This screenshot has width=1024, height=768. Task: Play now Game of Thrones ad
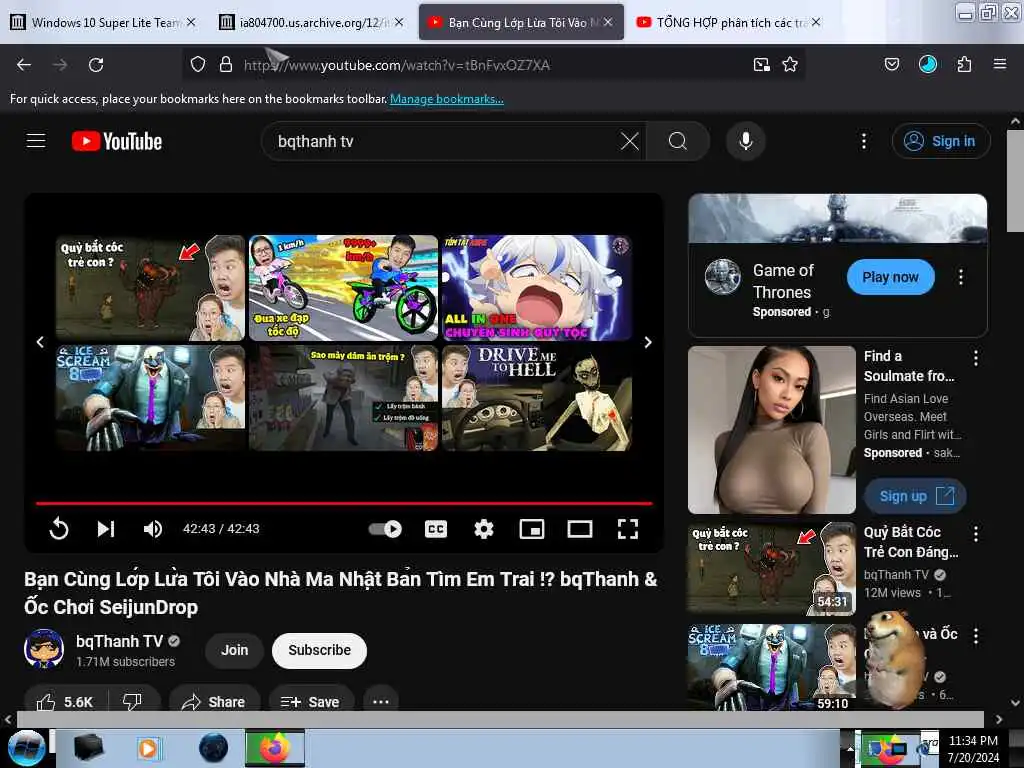[890, 277]
